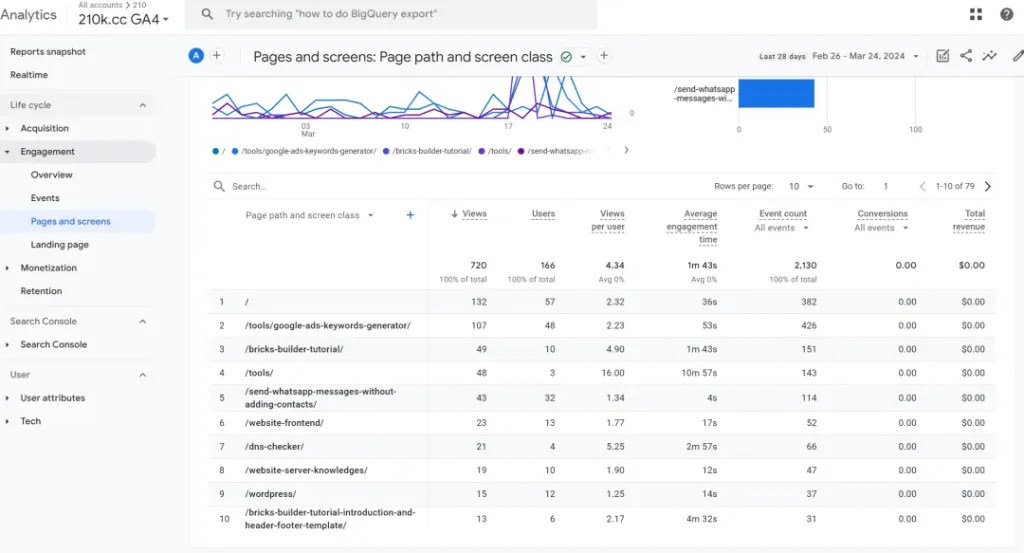The image size is (1024, 553).
Task: Click the customize report pencil icon
Action: [1017, 56]
